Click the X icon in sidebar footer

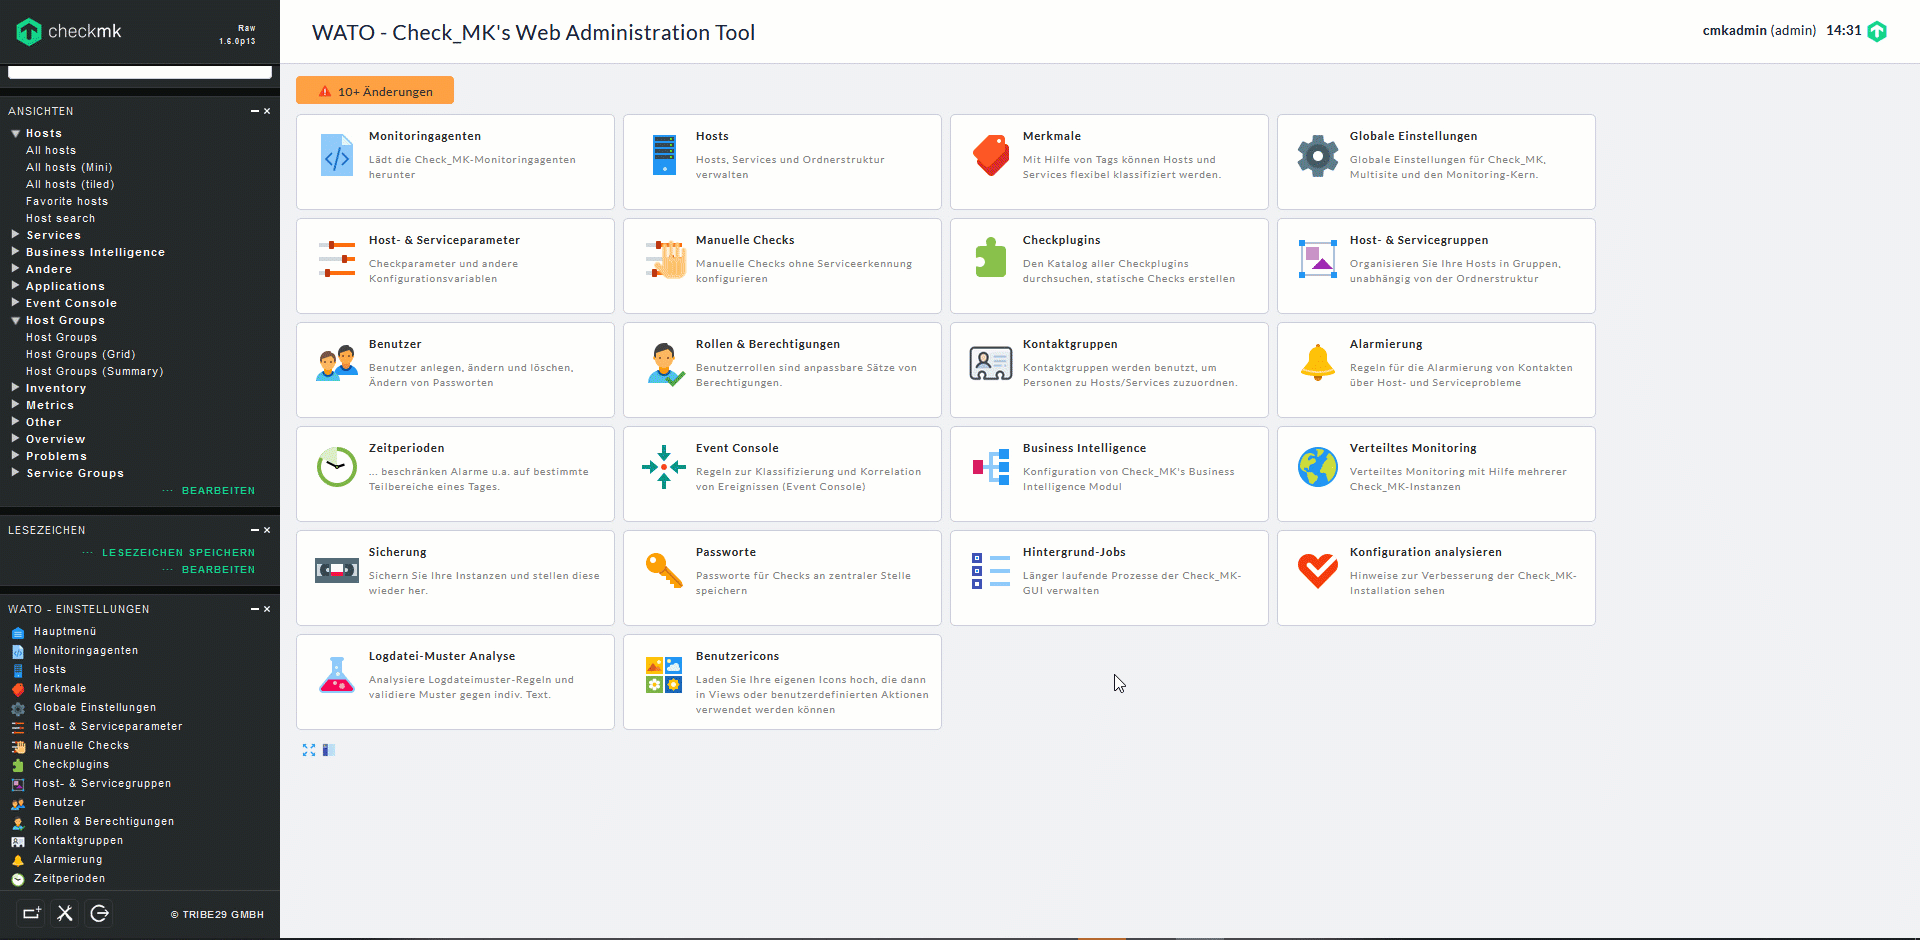(65, 913)
